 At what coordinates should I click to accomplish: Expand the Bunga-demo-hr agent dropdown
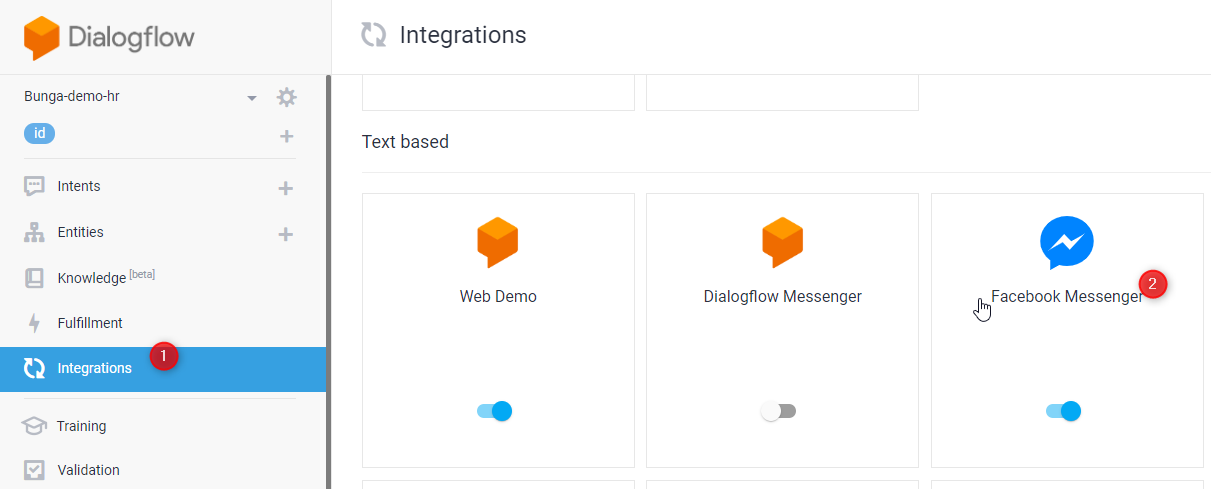coord(252,98)
